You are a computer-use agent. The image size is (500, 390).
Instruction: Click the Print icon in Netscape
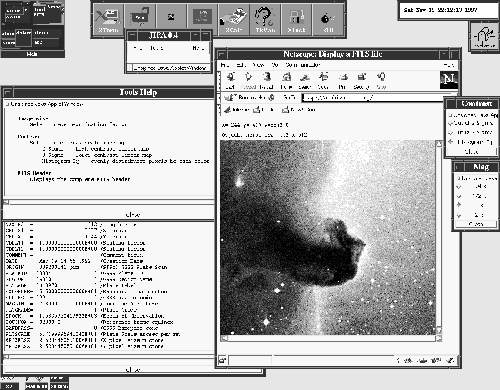[x=342, y=81]
